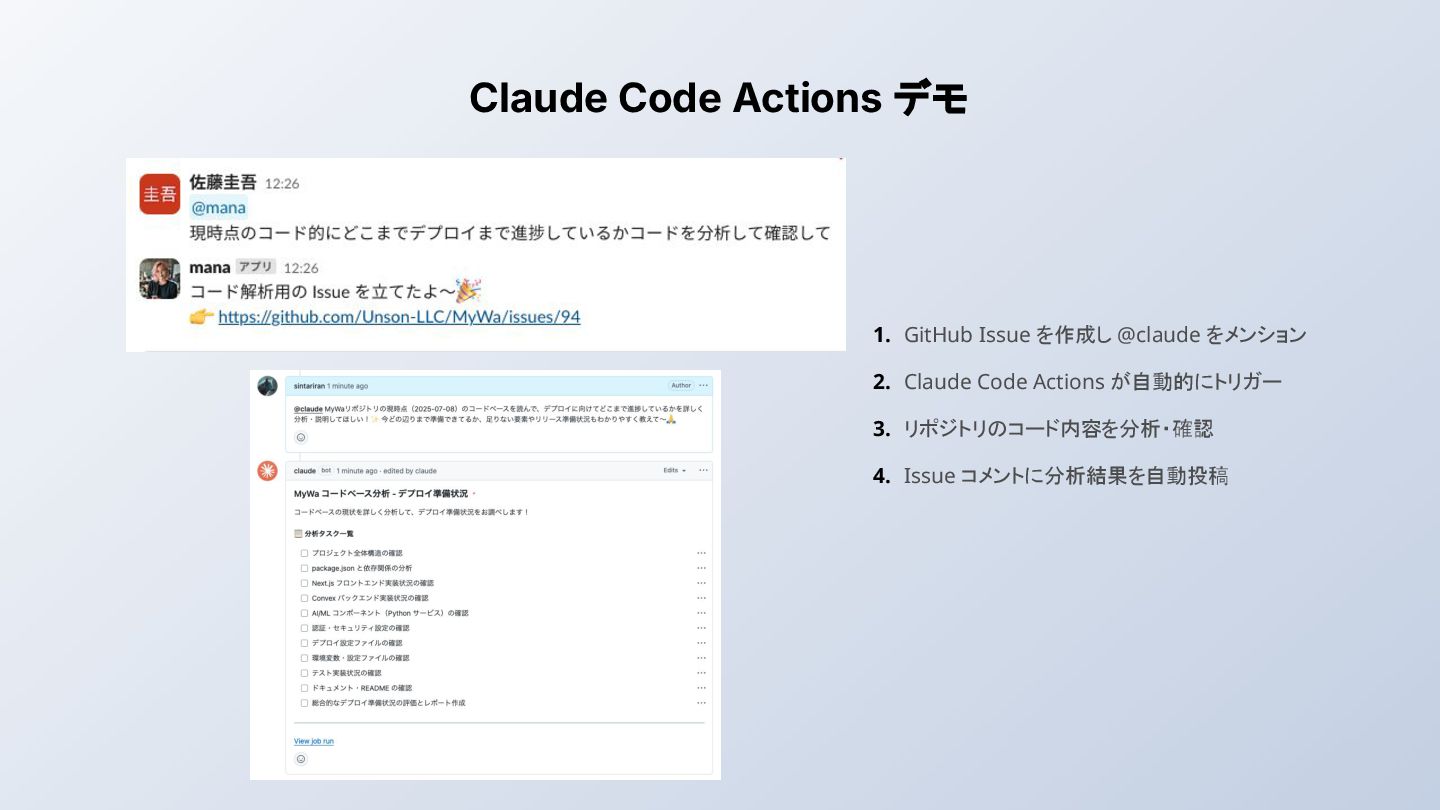Check the Next.js フロントエンド checkbox

[x=304, y=583]
